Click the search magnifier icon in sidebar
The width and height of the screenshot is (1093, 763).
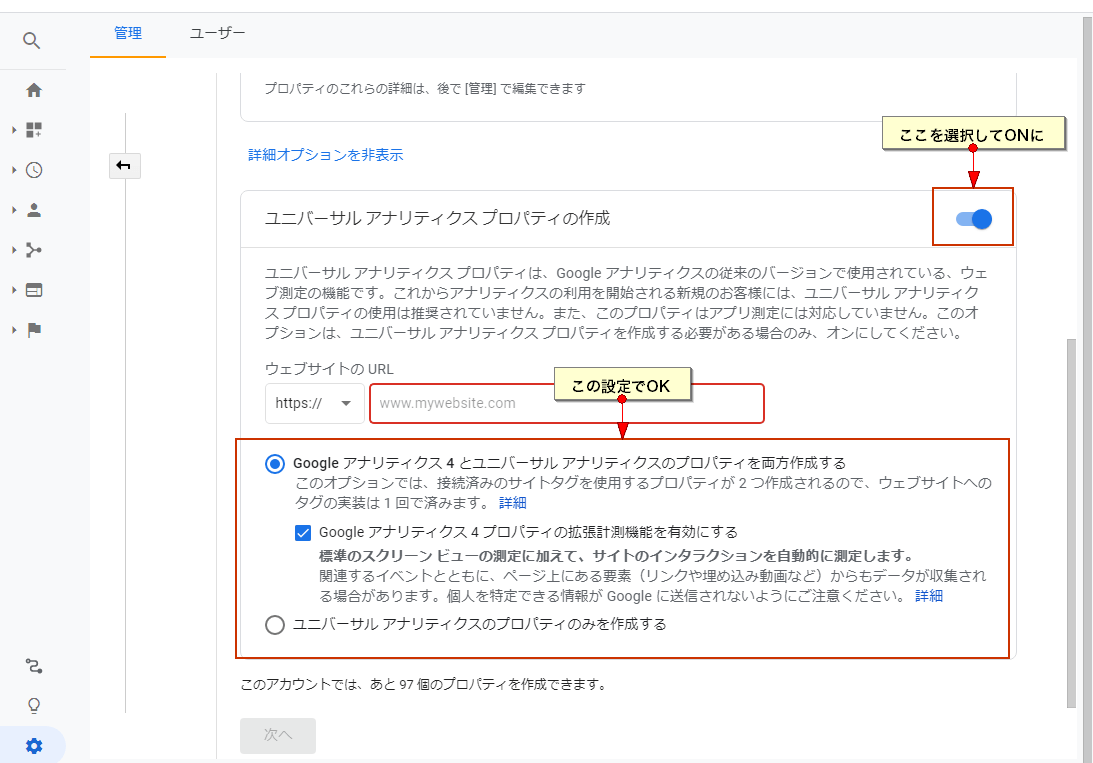pyautogui.click(x=32, y=41)
